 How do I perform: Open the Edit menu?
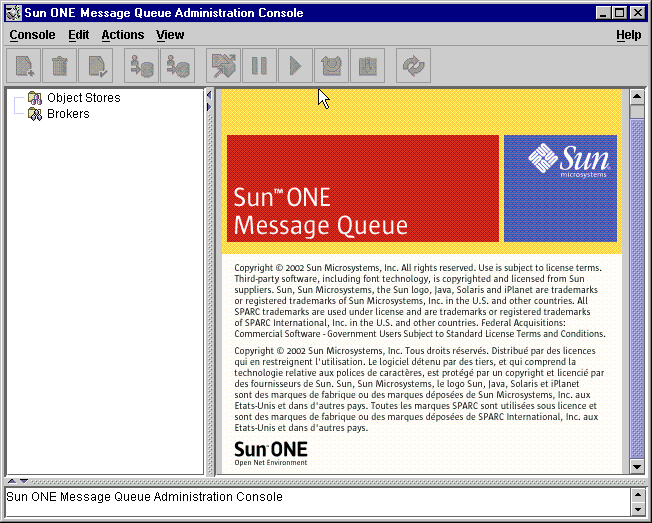79,35
